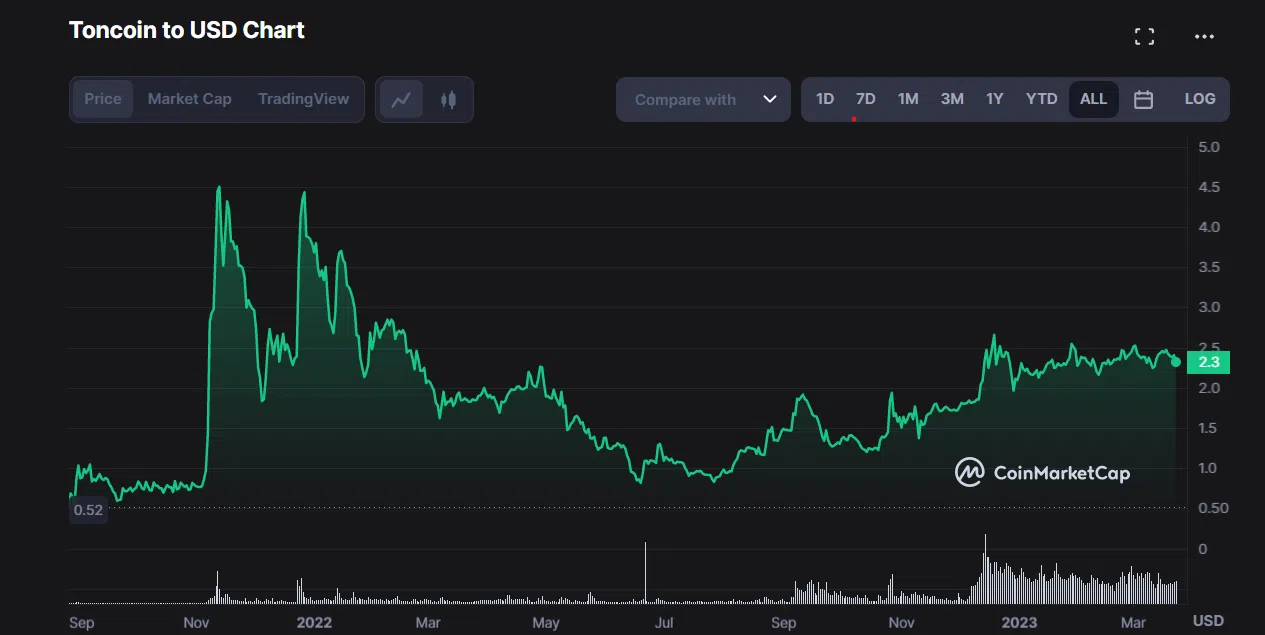Toggle LOG scale
This screenshot has height=635, width=1265.
1200,99
